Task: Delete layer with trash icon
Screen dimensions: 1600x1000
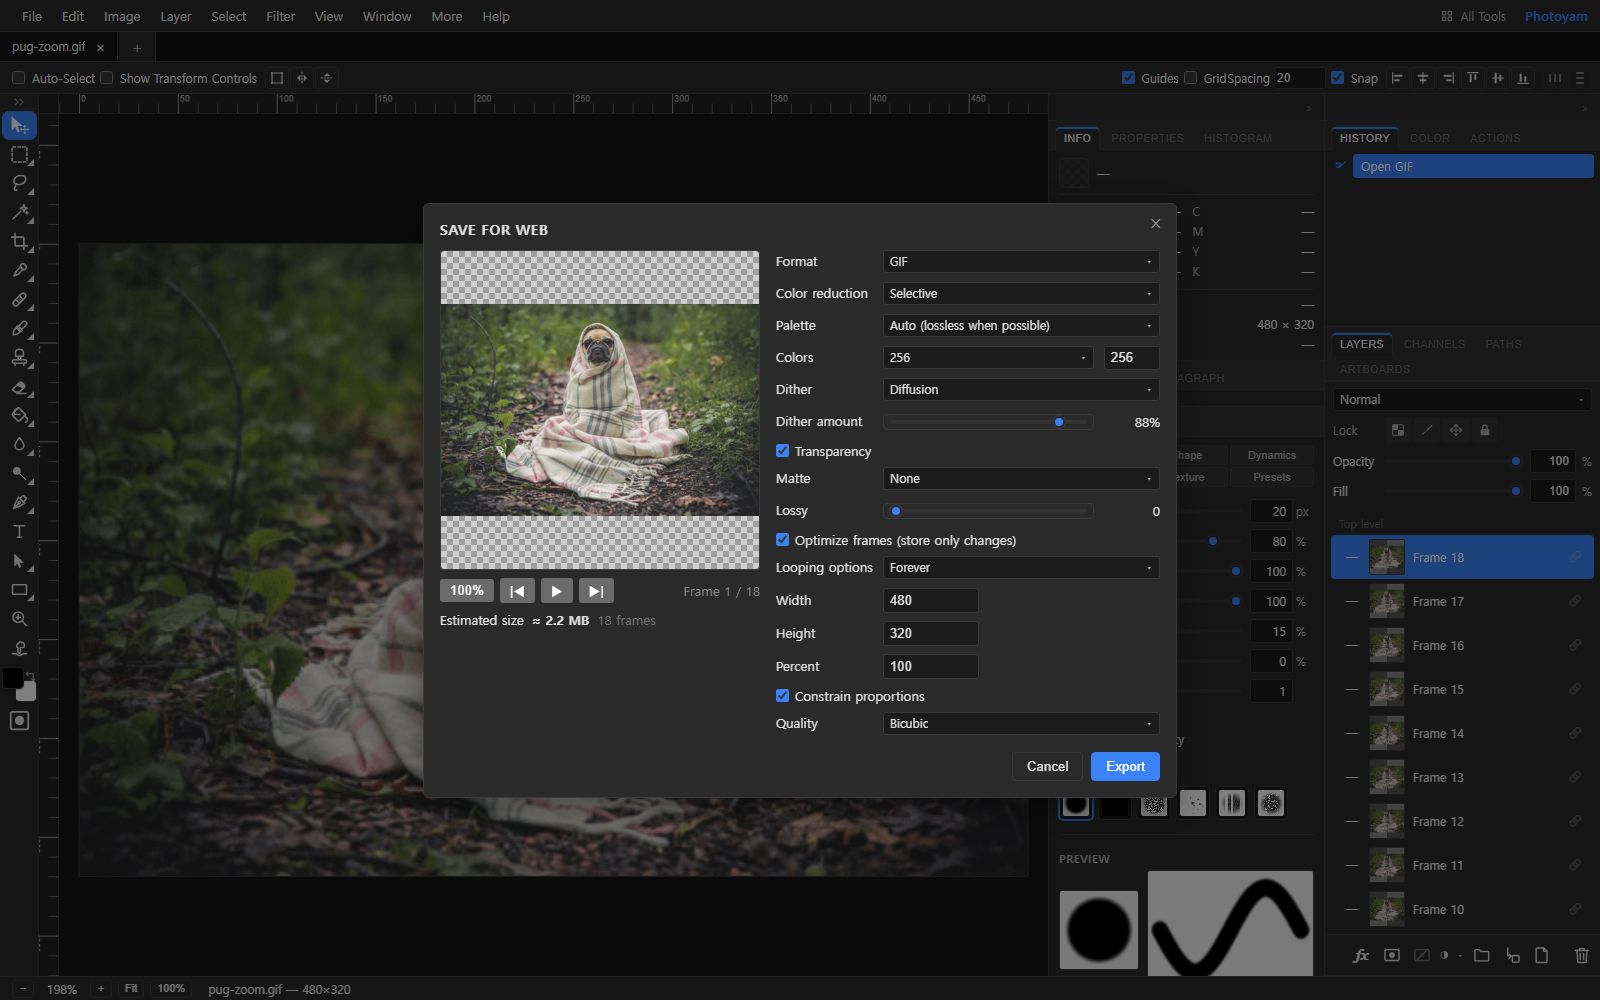Action: pos(1581,956)
